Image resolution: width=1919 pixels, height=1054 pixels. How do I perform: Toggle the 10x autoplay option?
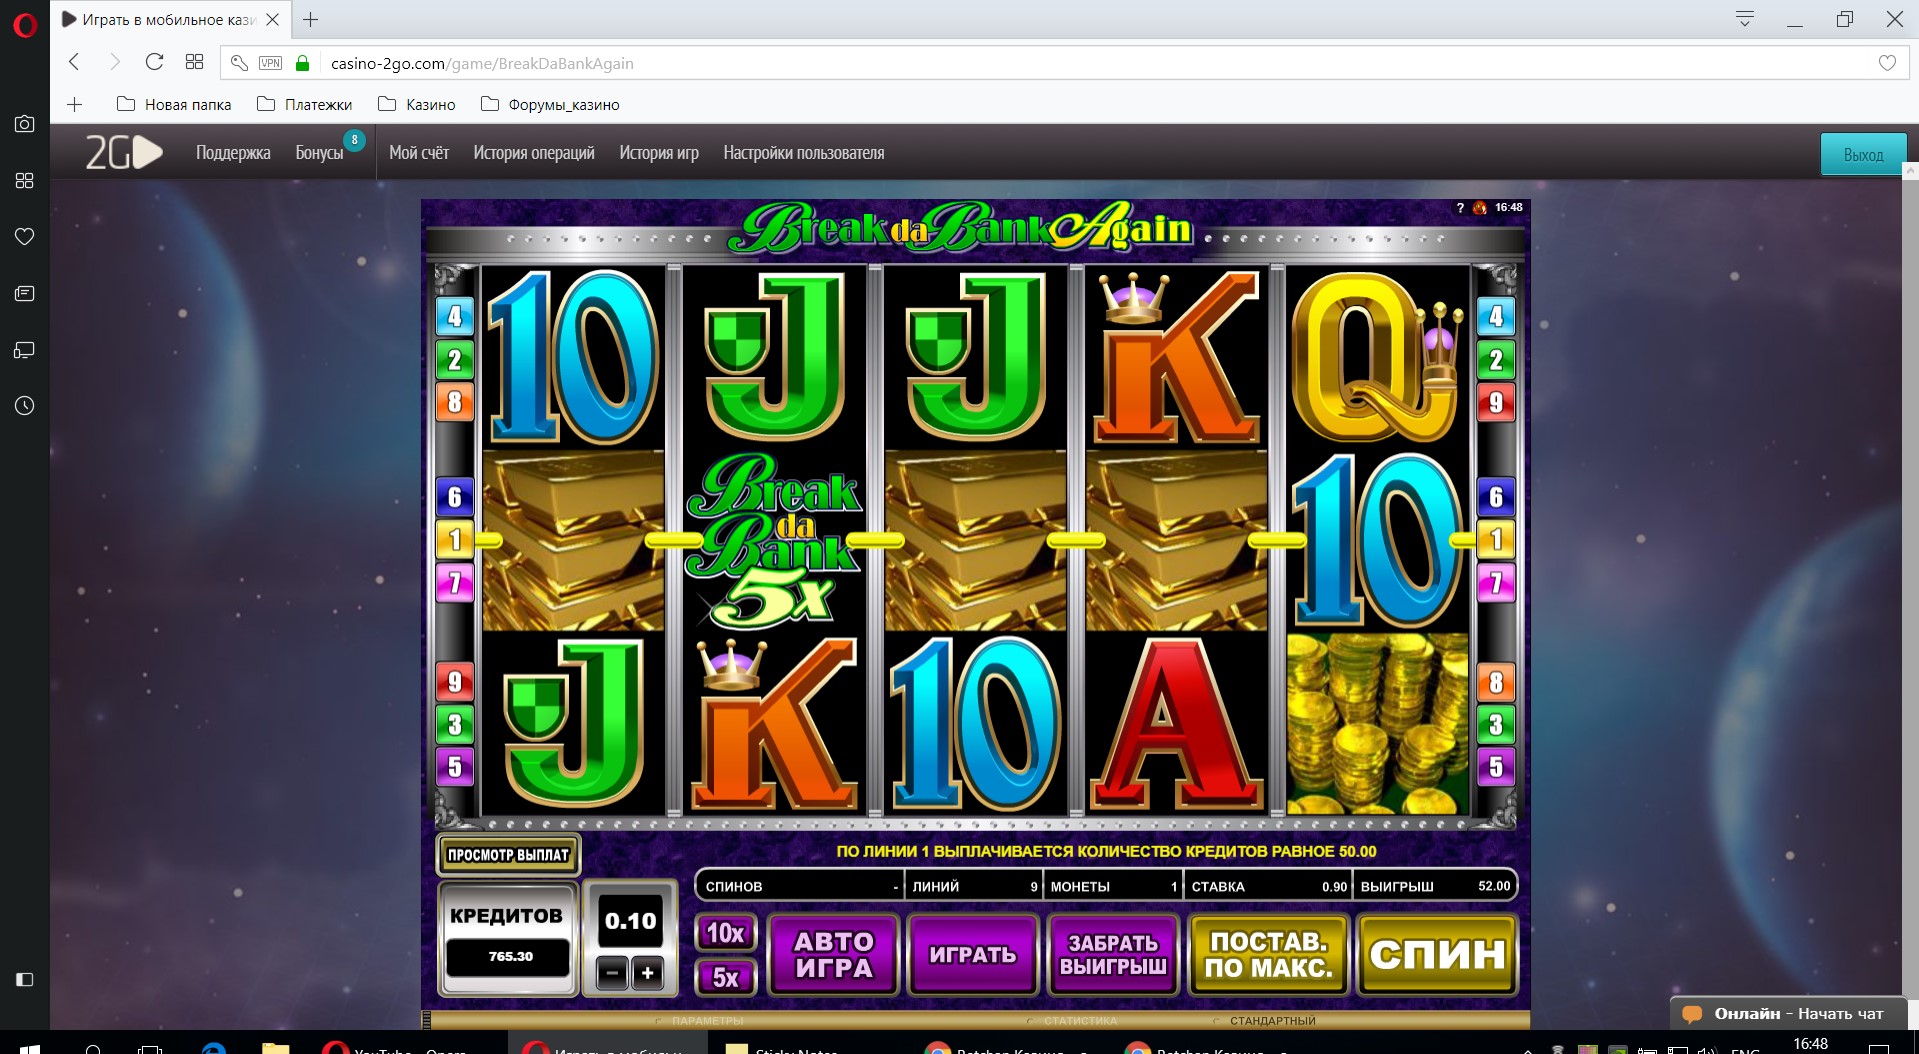726,933
